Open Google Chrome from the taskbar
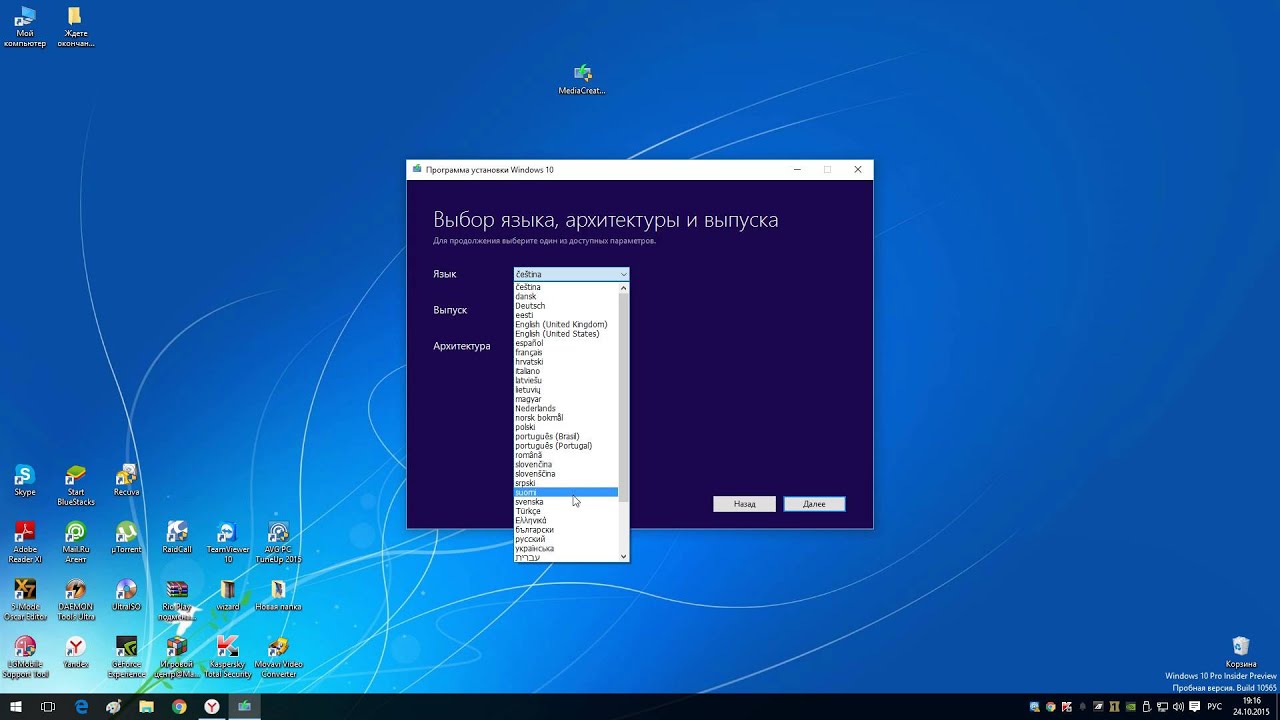Screen dimensions: 1280x720 pos(179,706)
